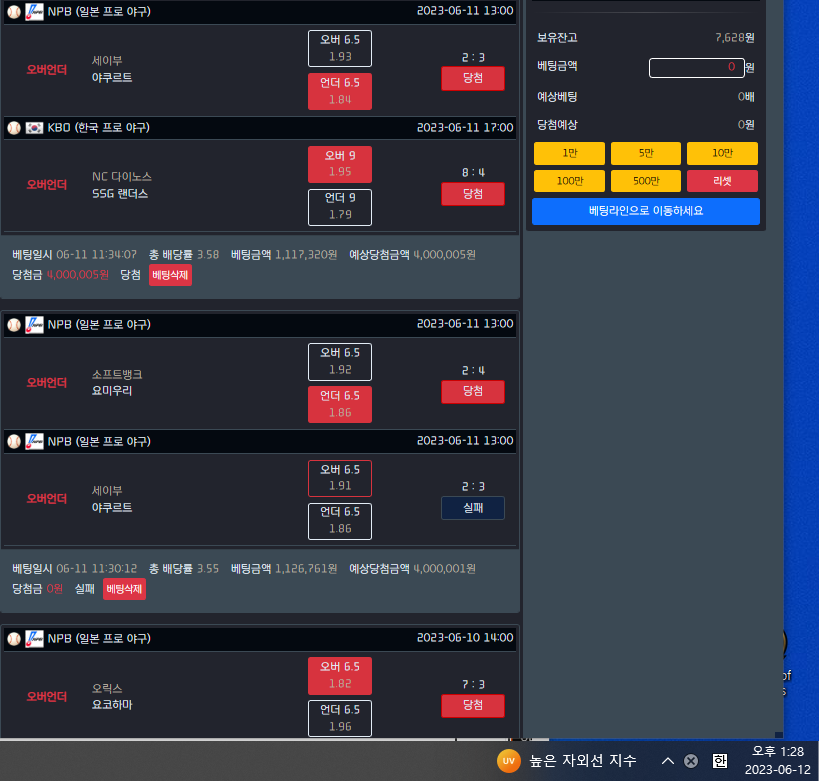Click 베팅라인으로 이동하세요 blue button

(646, 211)
